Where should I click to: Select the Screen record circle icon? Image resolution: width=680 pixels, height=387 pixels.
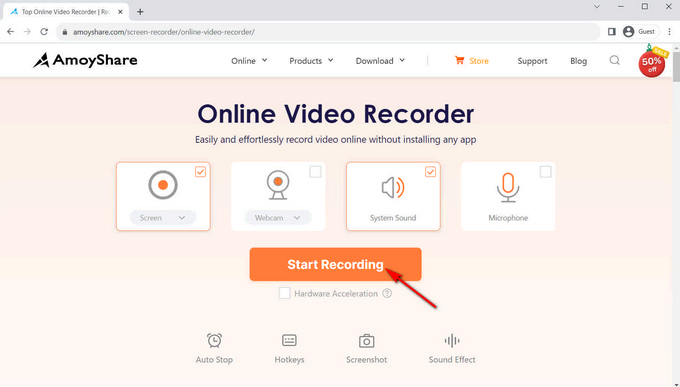tap(163, 185)
